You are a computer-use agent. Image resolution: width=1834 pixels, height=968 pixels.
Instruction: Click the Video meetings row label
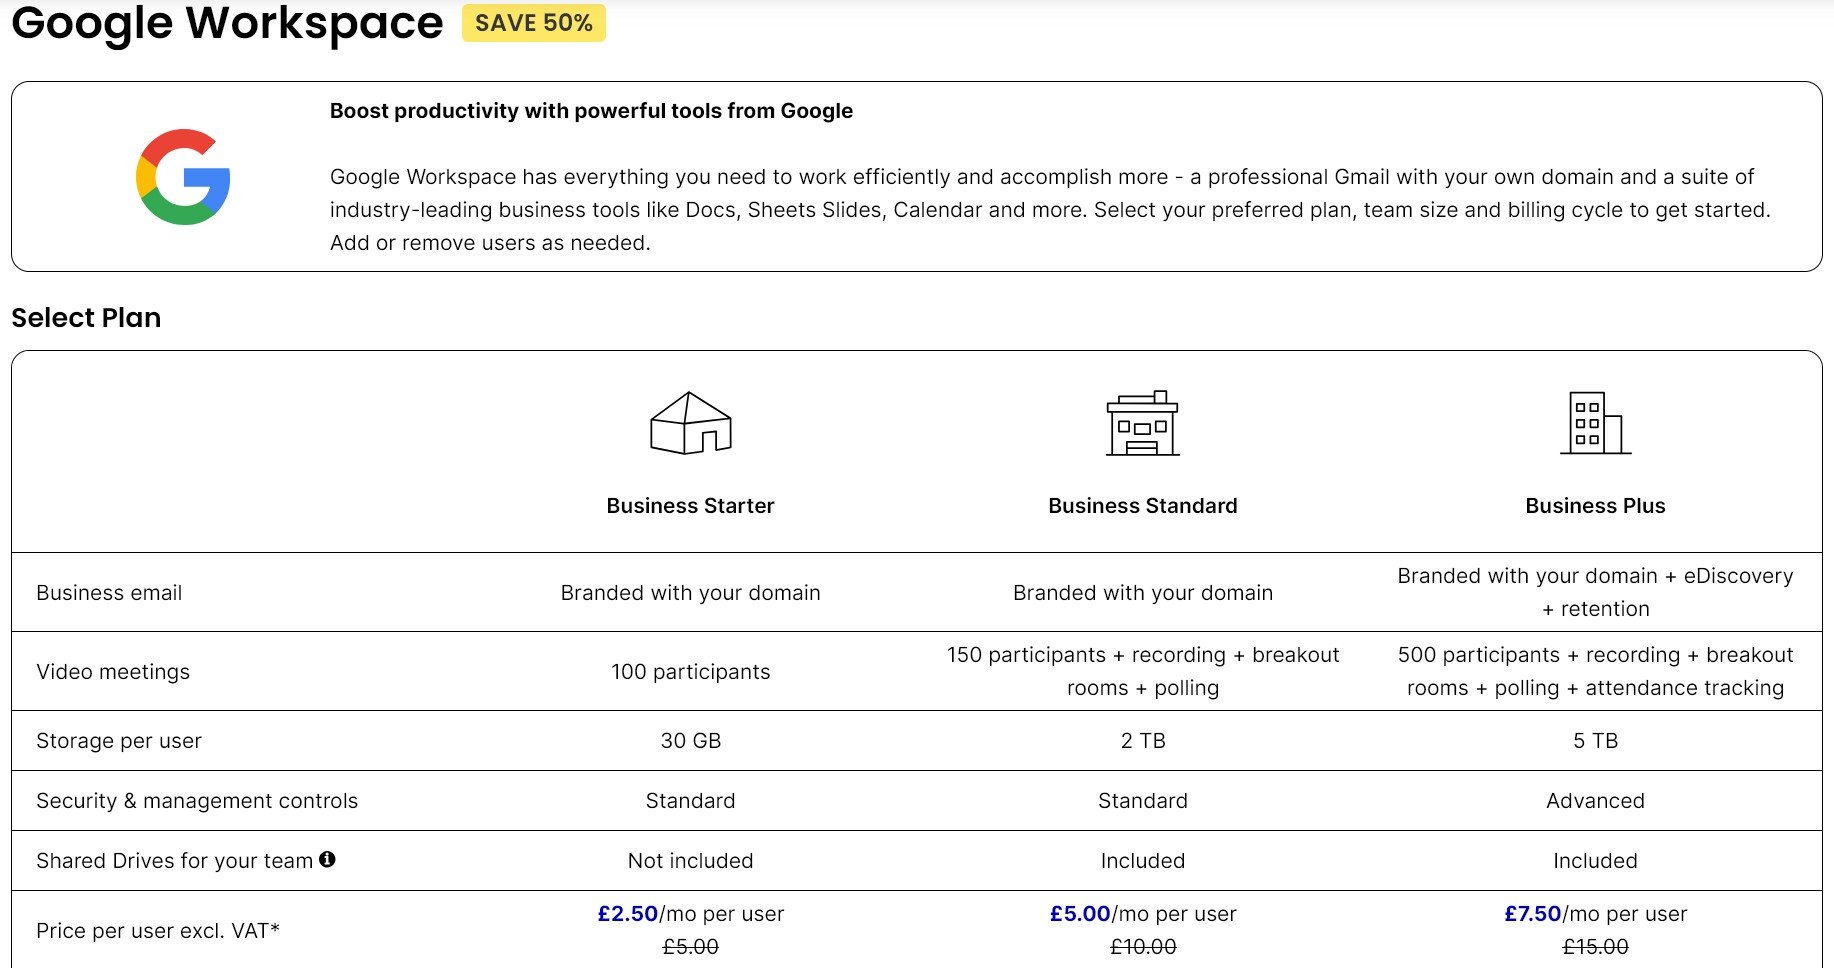click(113, 672)
